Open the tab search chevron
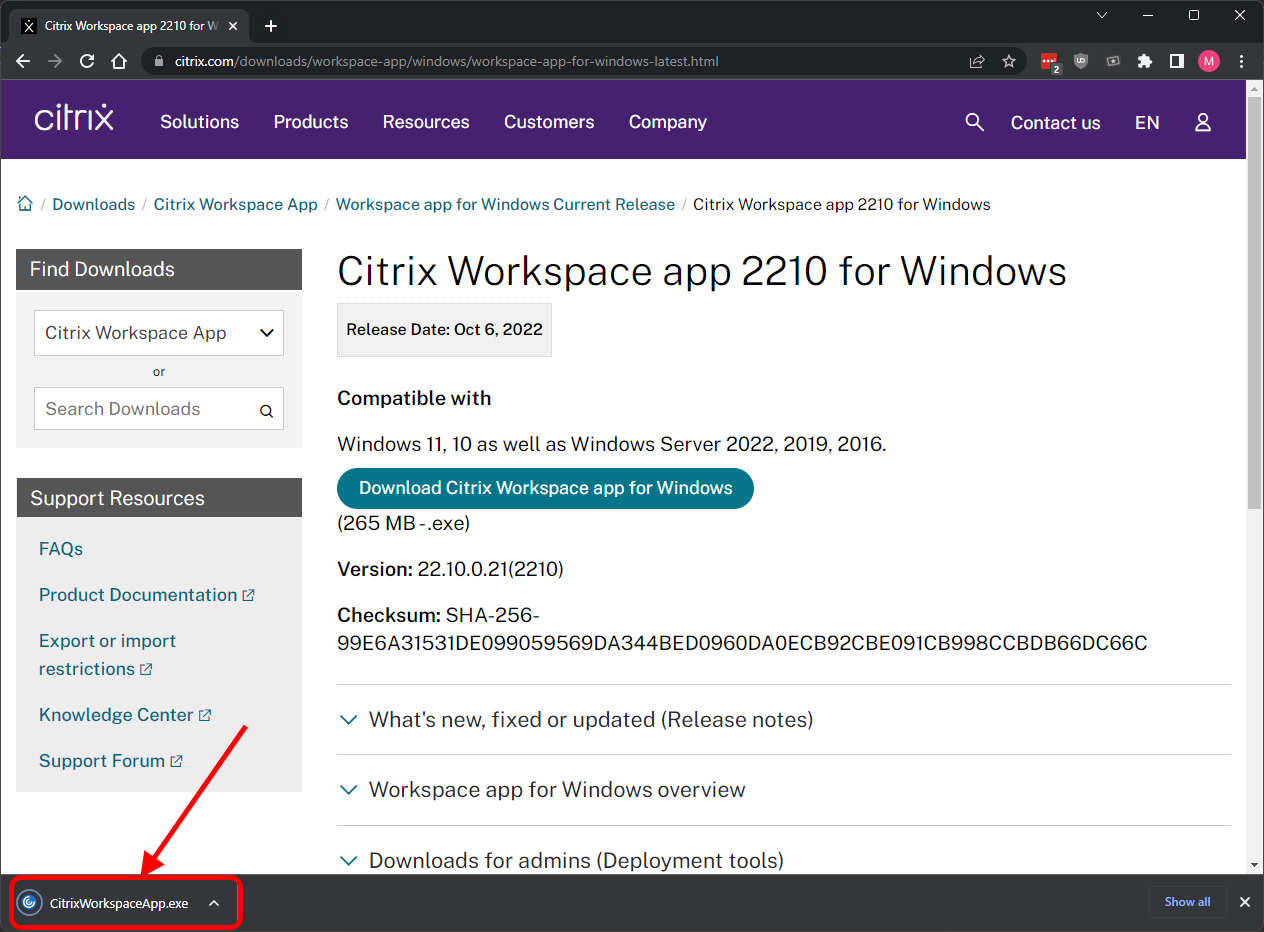Image resolution: width=1264 pixels, height=932 pixels. click(x=1102, y=15)
